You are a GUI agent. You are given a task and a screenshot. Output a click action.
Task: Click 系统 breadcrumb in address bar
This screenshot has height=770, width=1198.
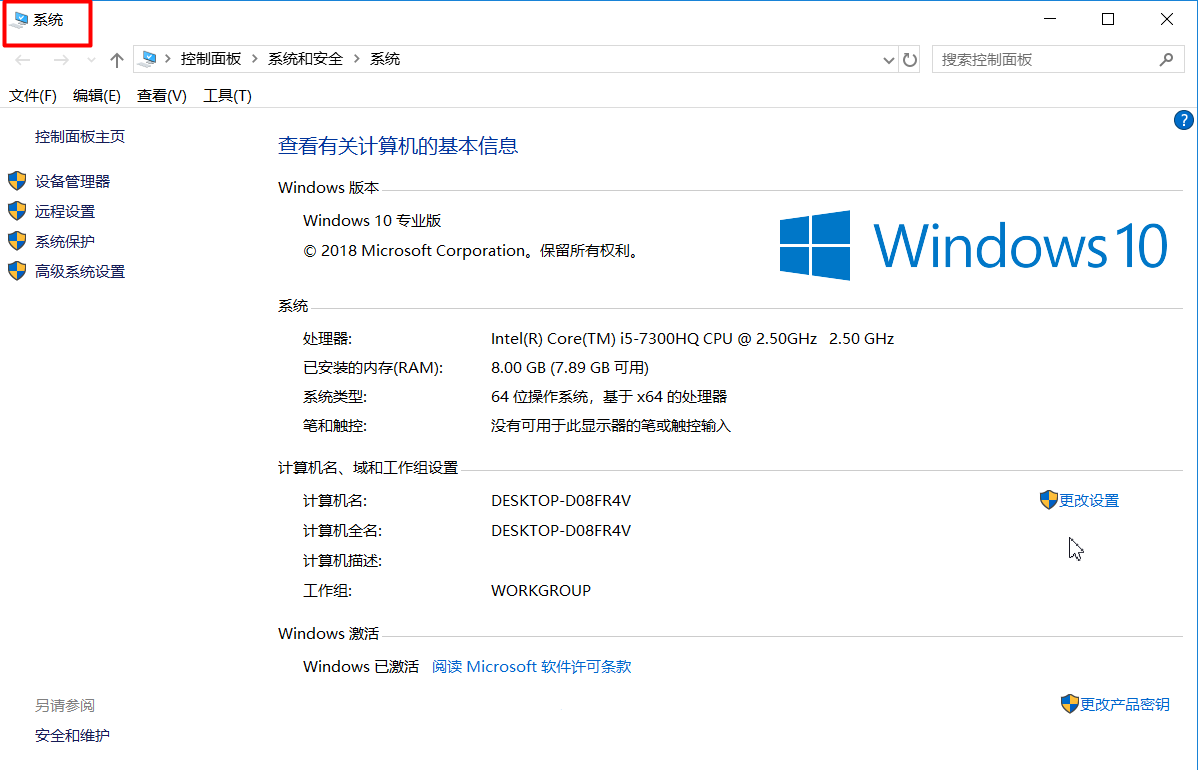point(385,59)
